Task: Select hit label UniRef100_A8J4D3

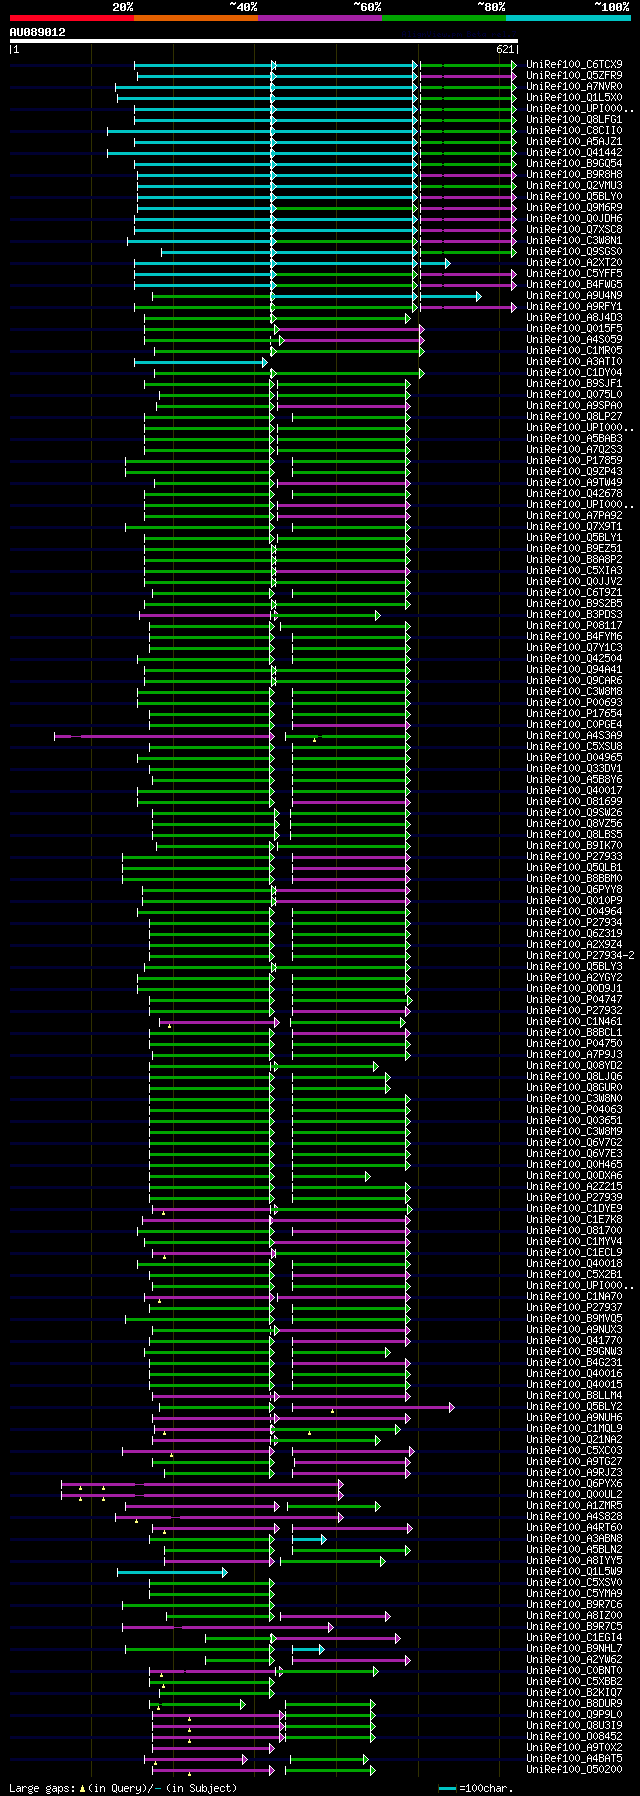Action: (x=574, y=318)
